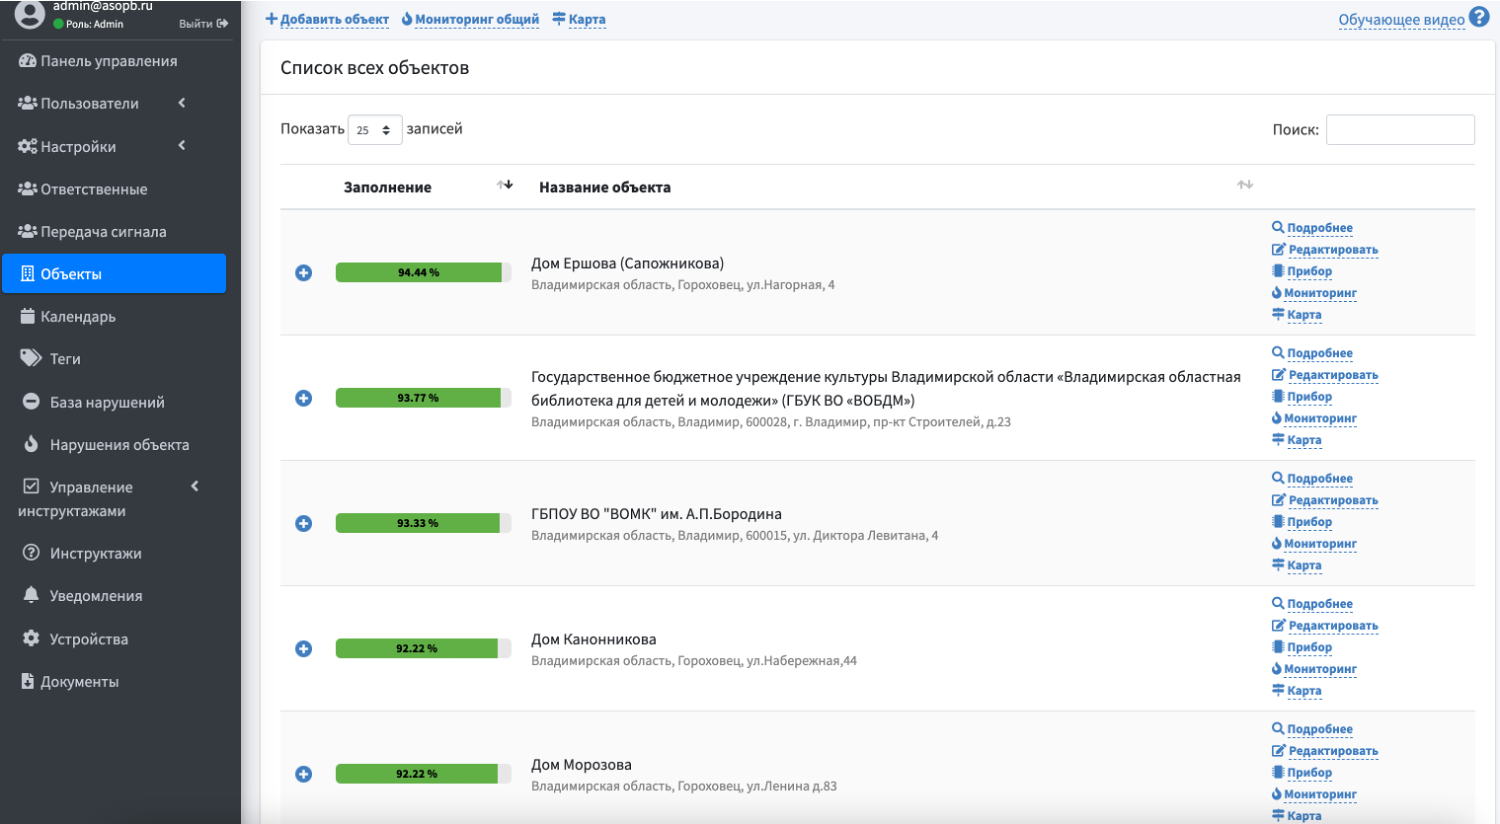Image resolution: width=1500 pixels, height=824 pixels.
Task: Click the gears icon beside Настройки
Action: 28,146
